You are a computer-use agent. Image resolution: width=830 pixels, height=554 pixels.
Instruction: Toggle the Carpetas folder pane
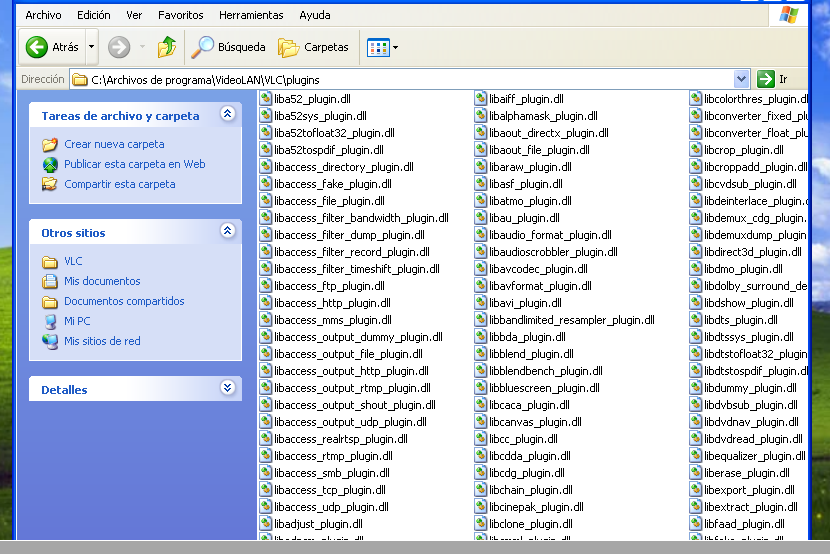point(313,47)
